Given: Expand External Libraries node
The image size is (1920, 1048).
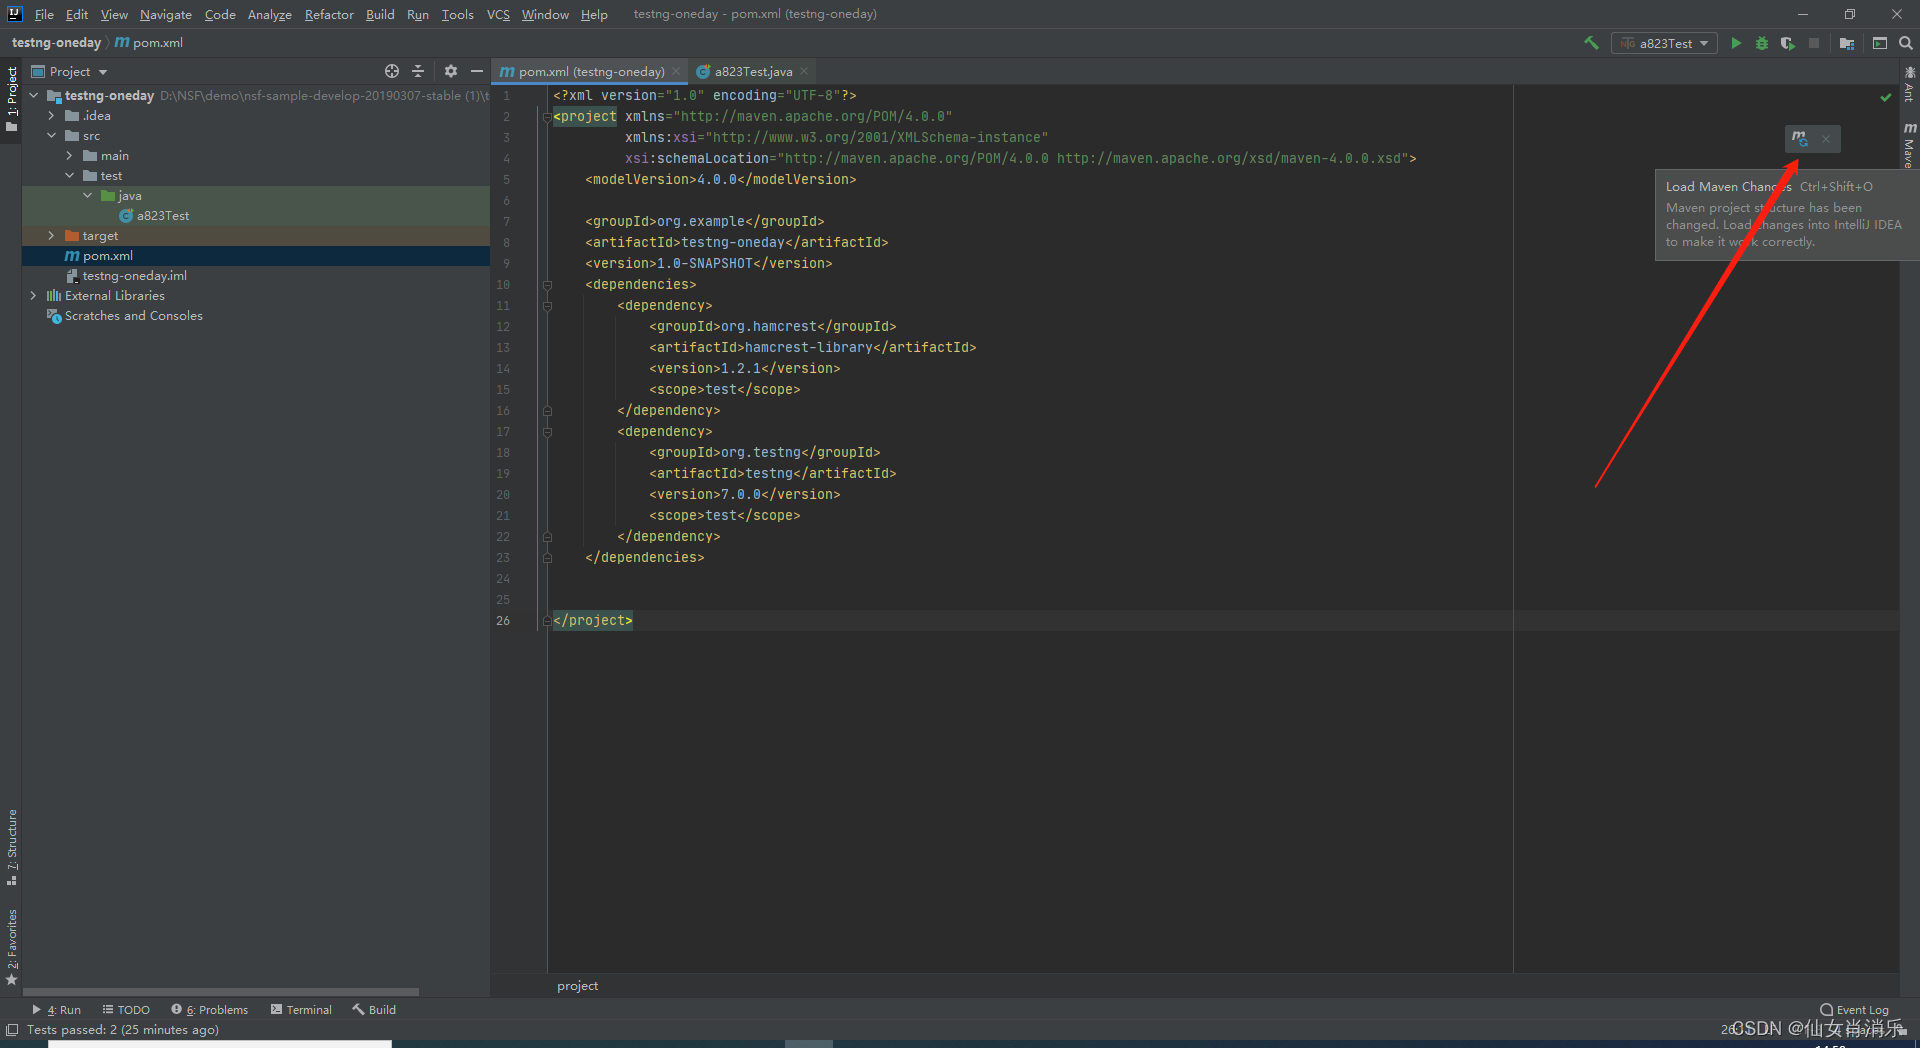Looking at the screenshot, I should tap(33, 296).
